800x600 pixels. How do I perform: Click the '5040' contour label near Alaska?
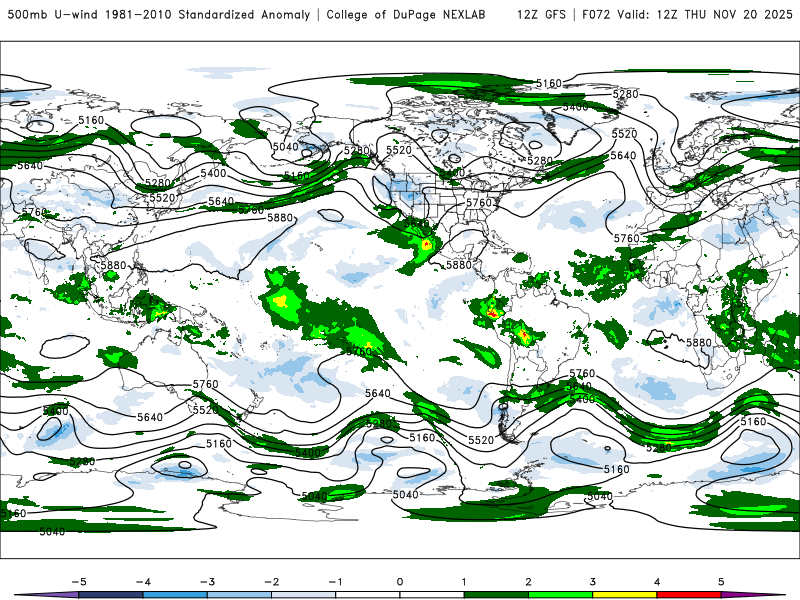tap(285, 147)
